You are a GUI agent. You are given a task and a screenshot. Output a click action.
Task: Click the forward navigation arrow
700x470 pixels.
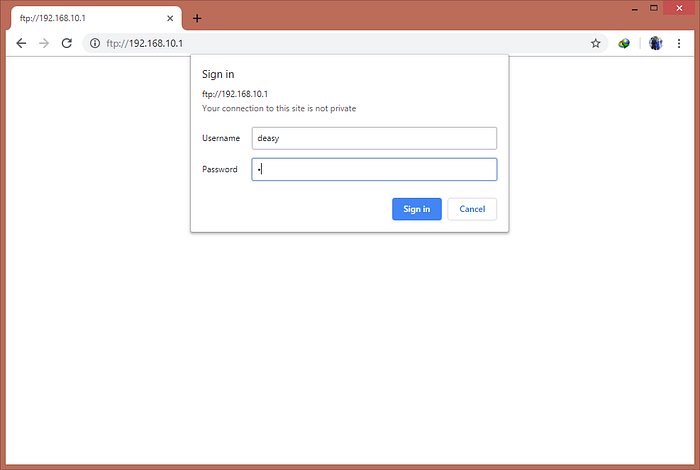click(44, 43)
